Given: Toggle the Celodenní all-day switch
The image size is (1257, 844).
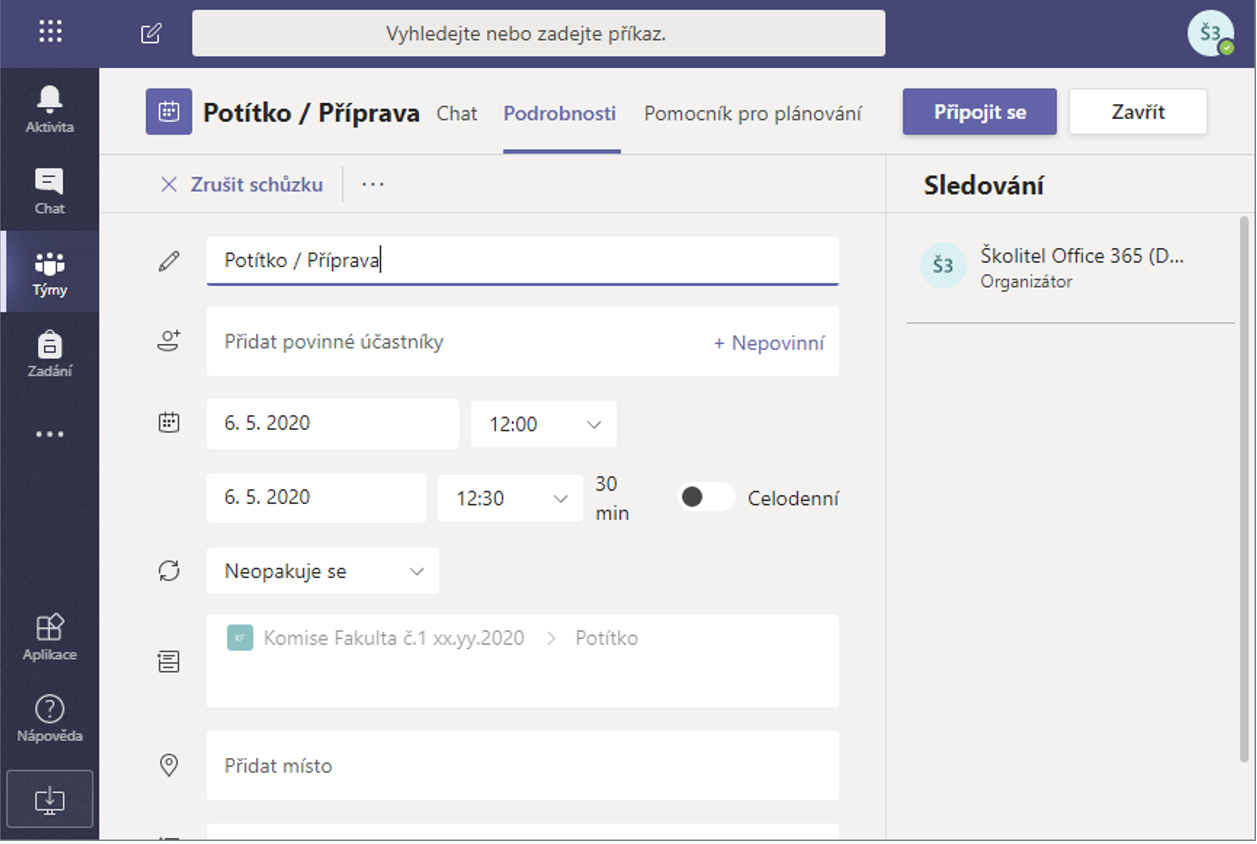Looking at the screenshot, I should click(x=706, y=497).
